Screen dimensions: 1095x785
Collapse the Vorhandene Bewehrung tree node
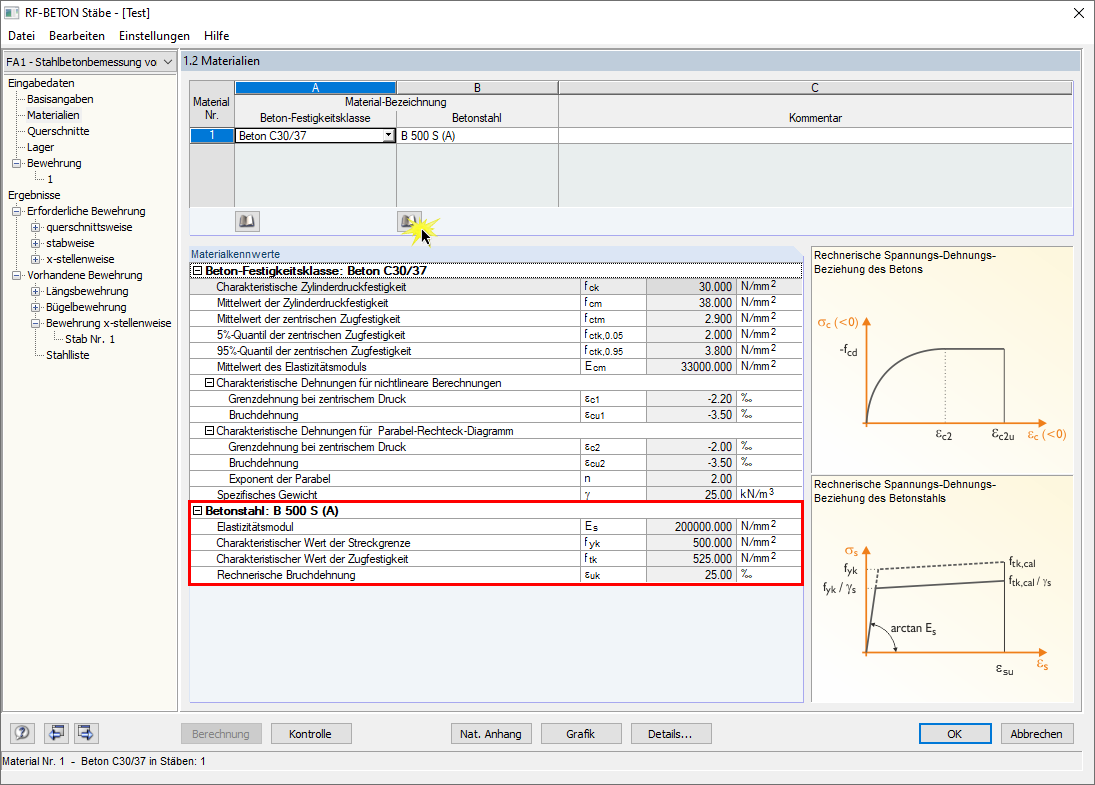17,275
